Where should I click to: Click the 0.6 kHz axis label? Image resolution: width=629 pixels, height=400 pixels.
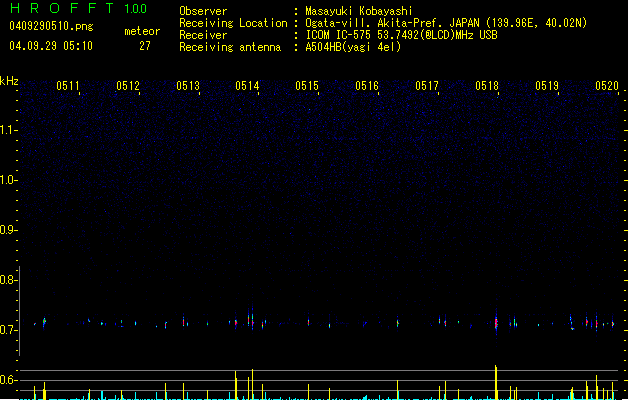(x=8, y=380)
